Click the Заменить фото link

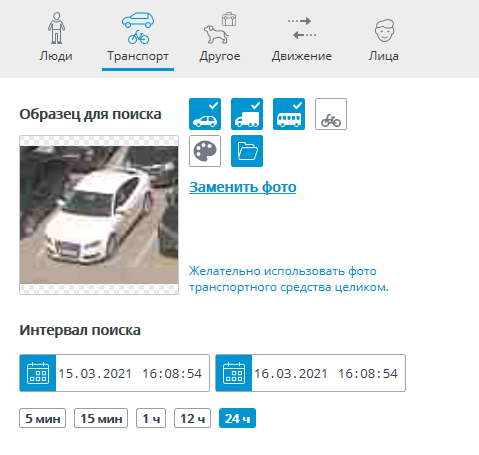pyautogui.click(x=243, y=187)
